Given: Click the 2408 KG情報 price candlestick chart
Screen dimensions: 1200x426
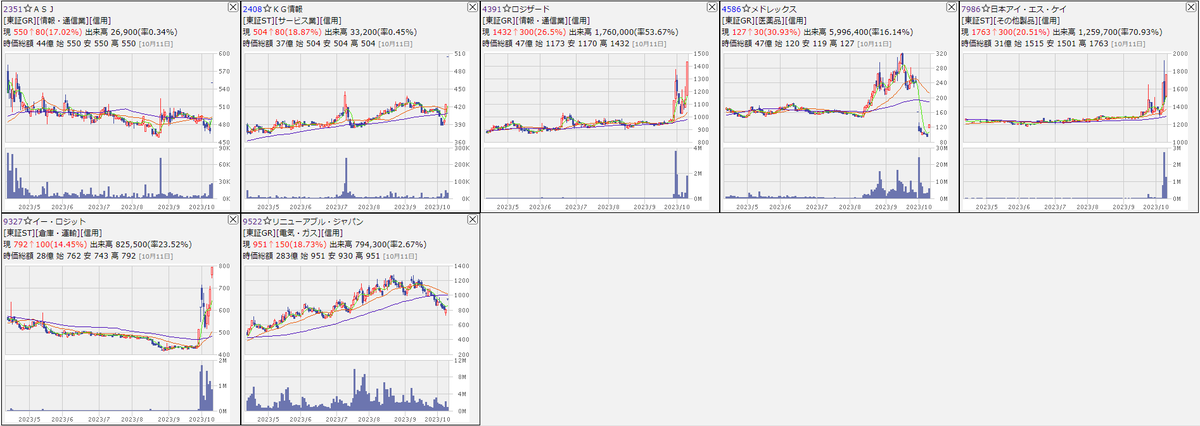Looking at the screenshot, I should 348,98.
